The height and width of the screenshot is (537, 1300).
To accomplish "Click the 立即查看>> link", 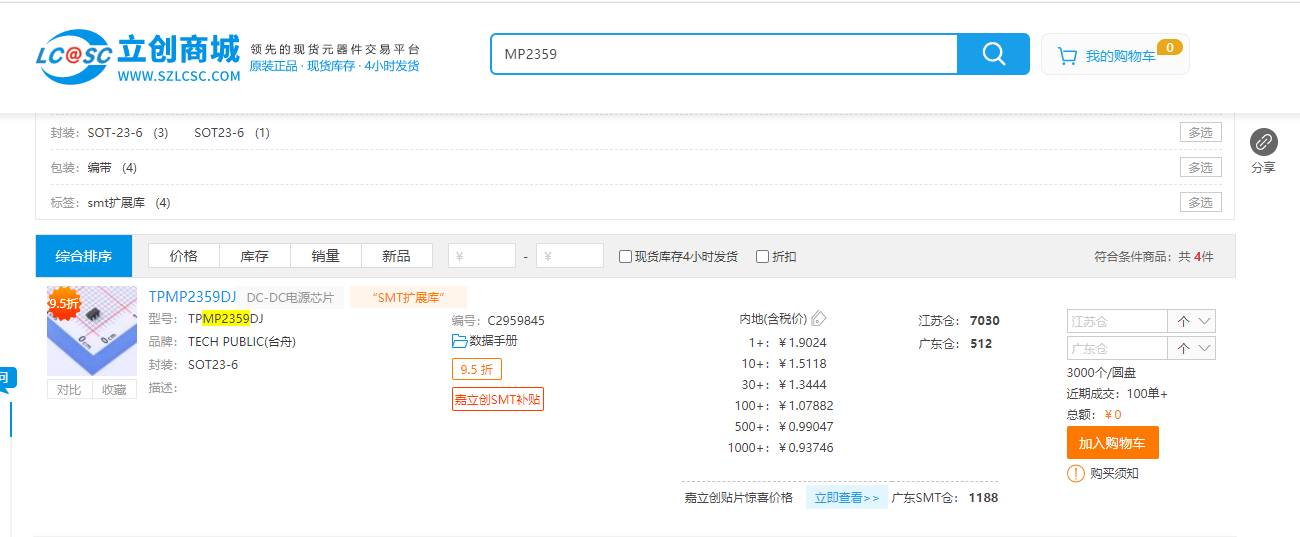I will 846,497.
